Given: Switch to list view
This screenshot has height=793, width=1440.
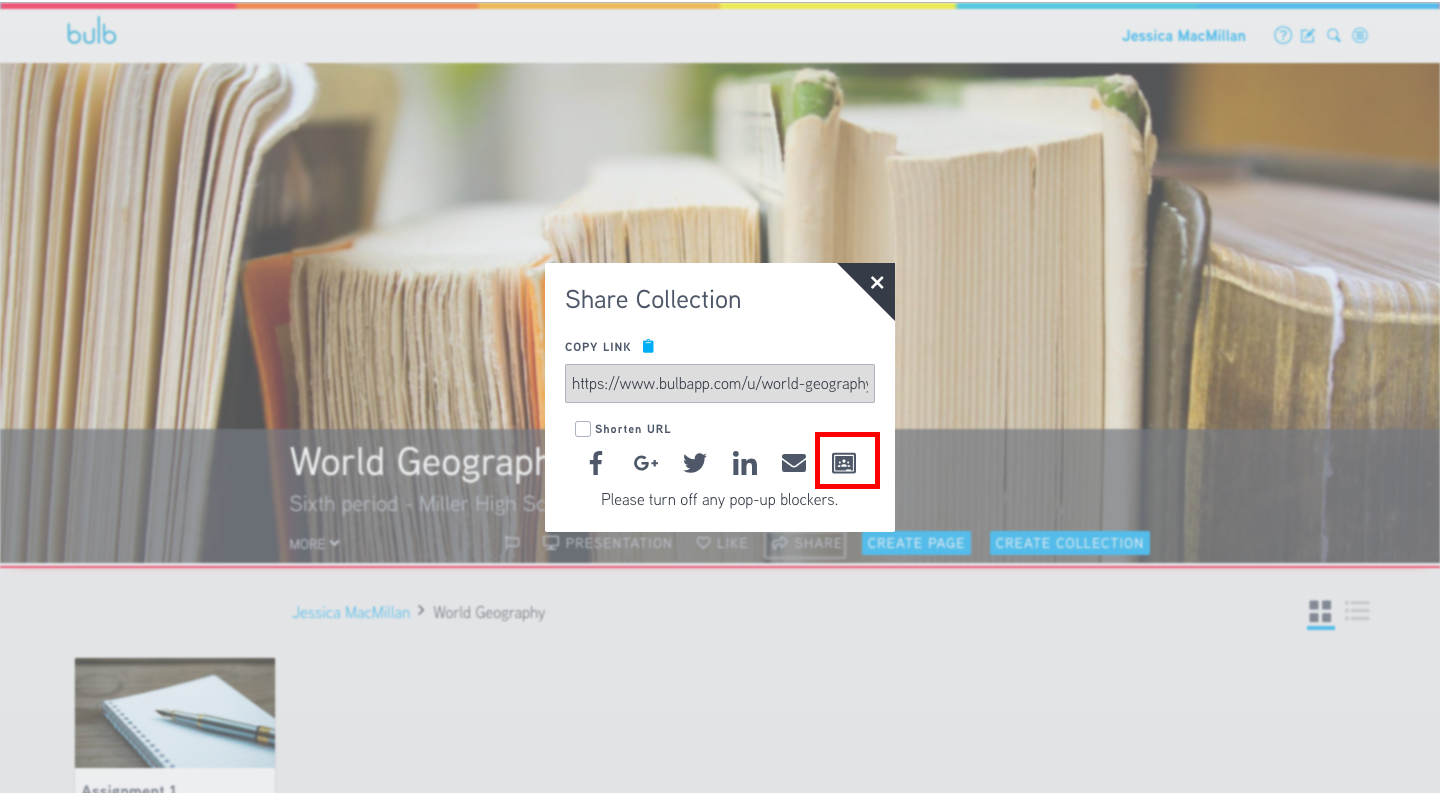Looking at the screenshot, I should pyautogui.click(x=1357, y=611).
